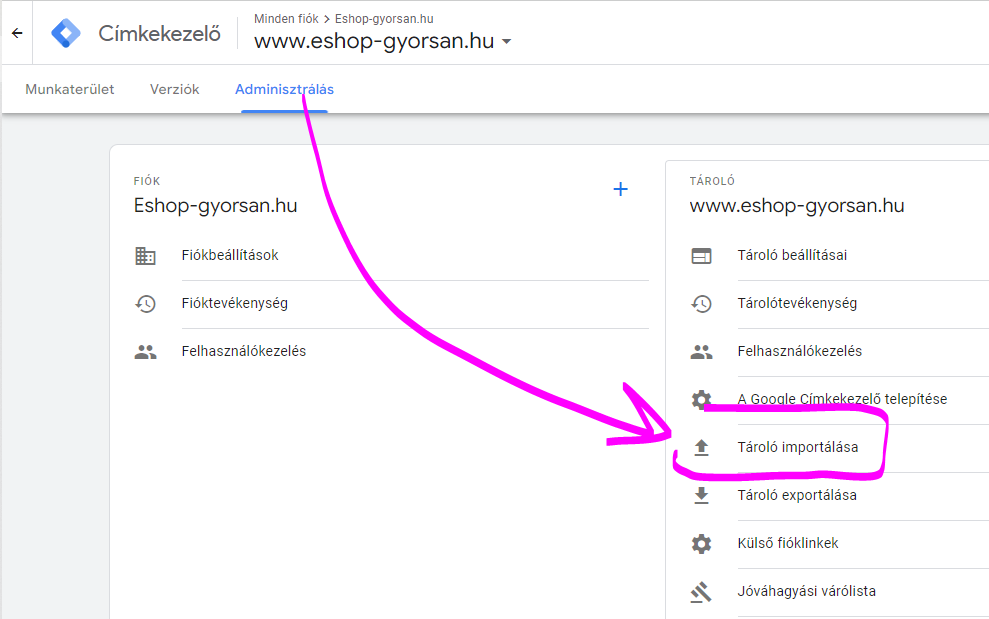The height and width of the screenshot is (619, 989).
Task: Open A Google Címkekezelő telepítése
Action: pos(842,400)
